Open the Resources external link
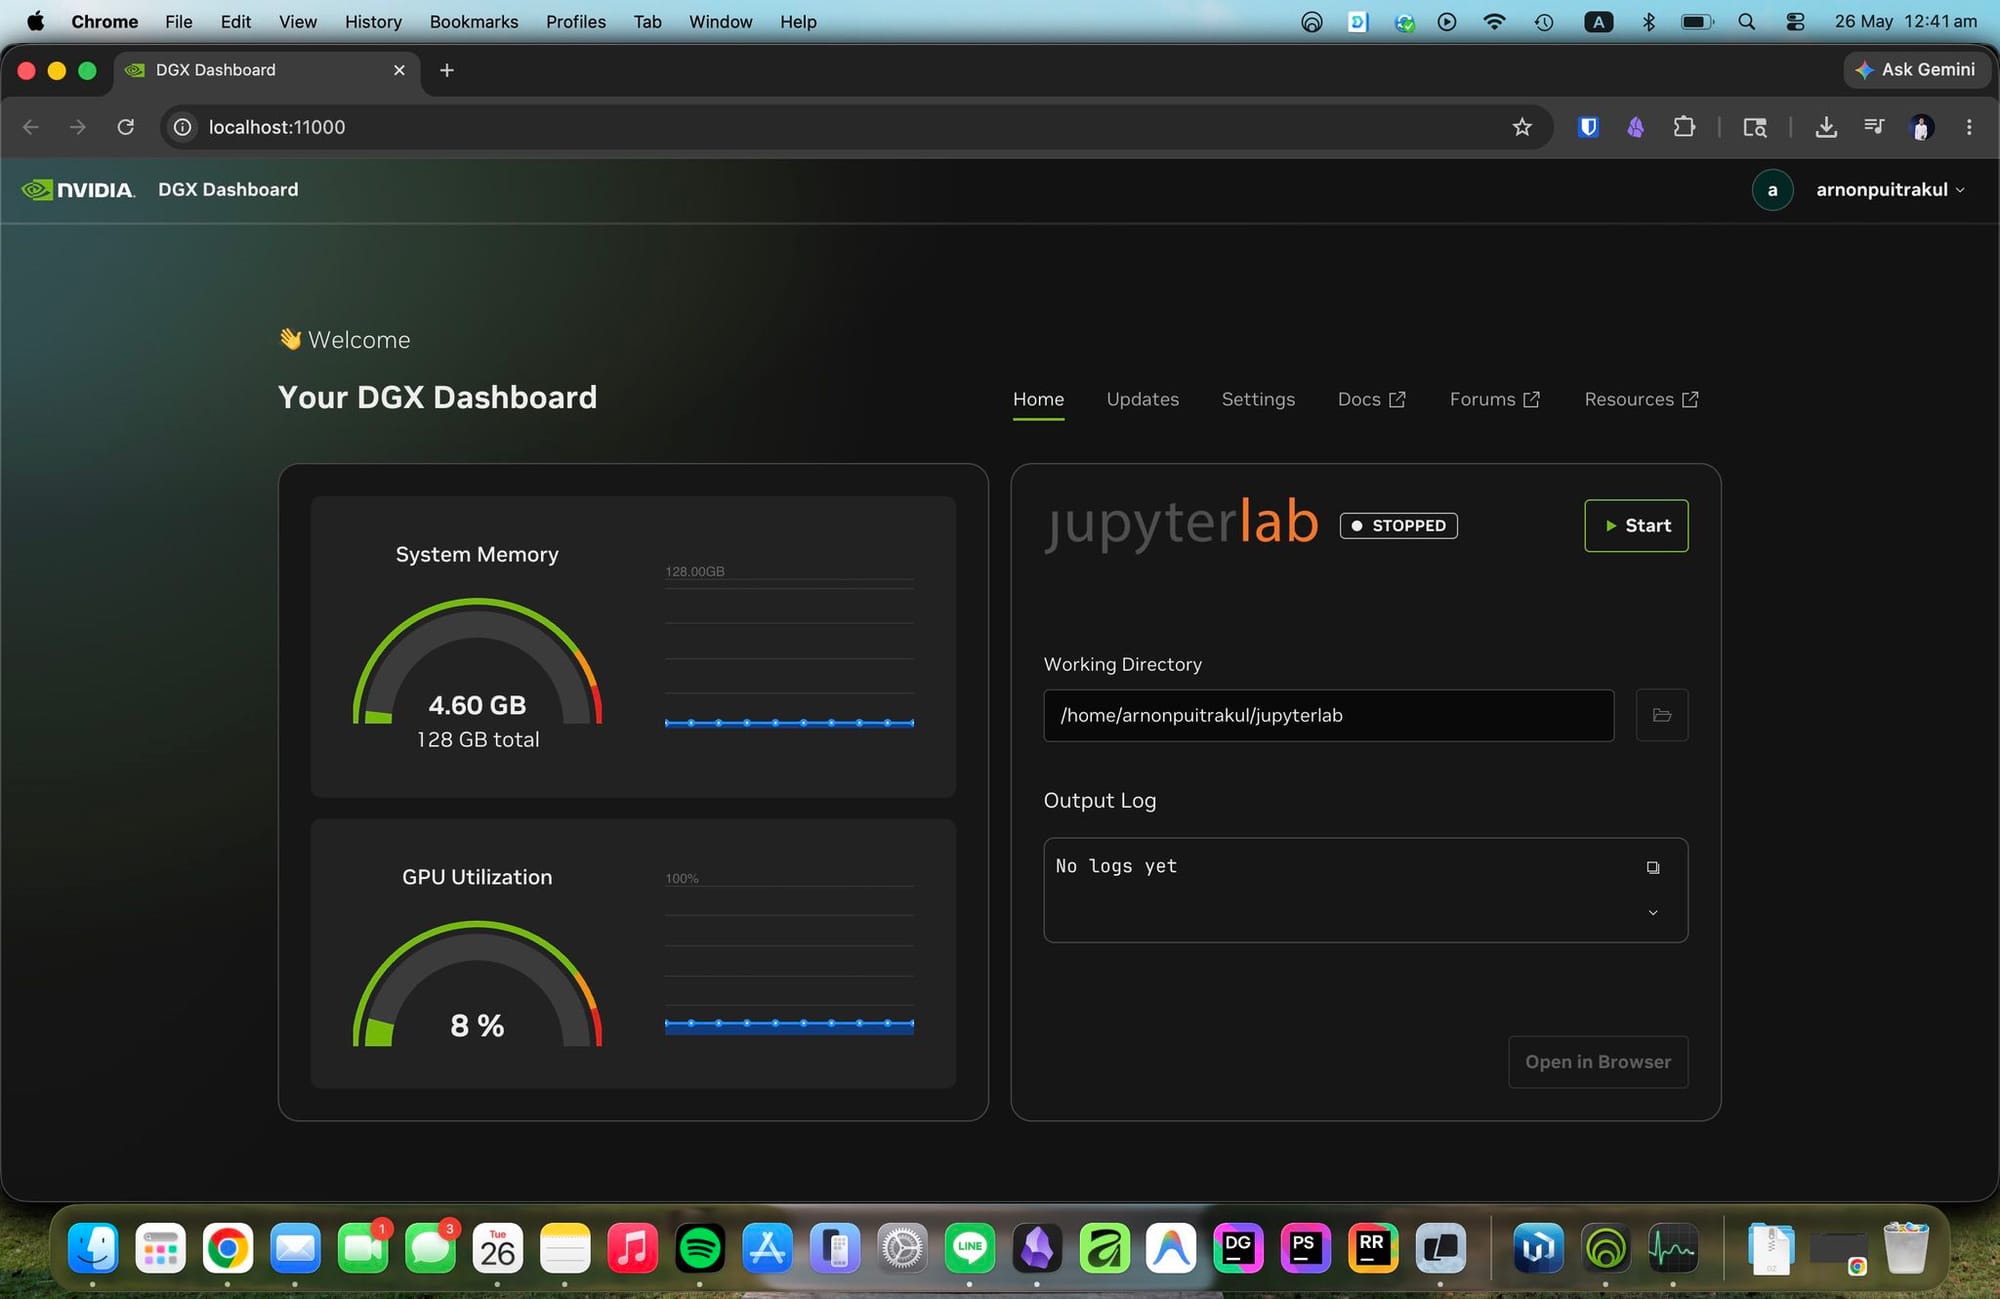 click(x=1641, y=399)
